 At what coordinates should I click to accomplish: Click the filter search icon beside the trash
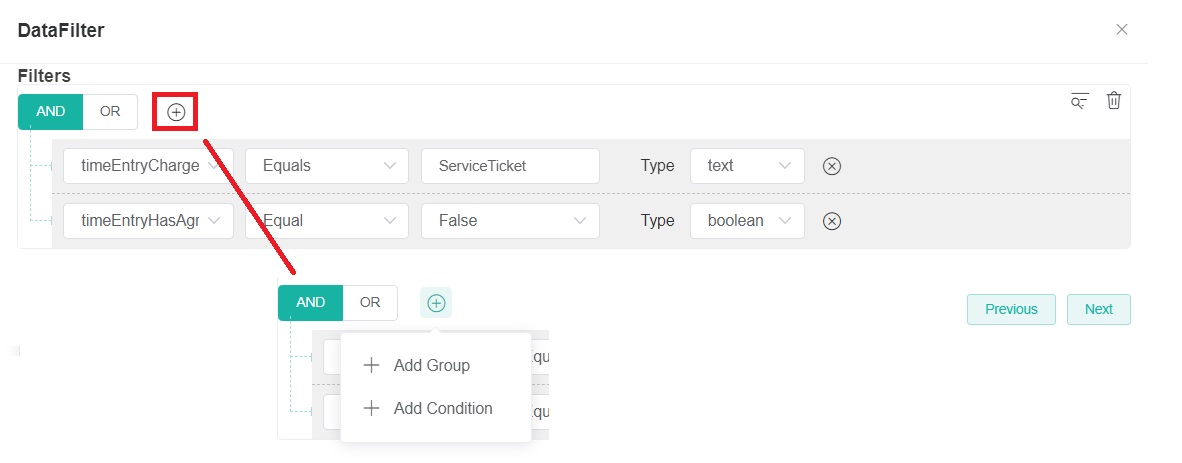click(x=1079, y=101)
